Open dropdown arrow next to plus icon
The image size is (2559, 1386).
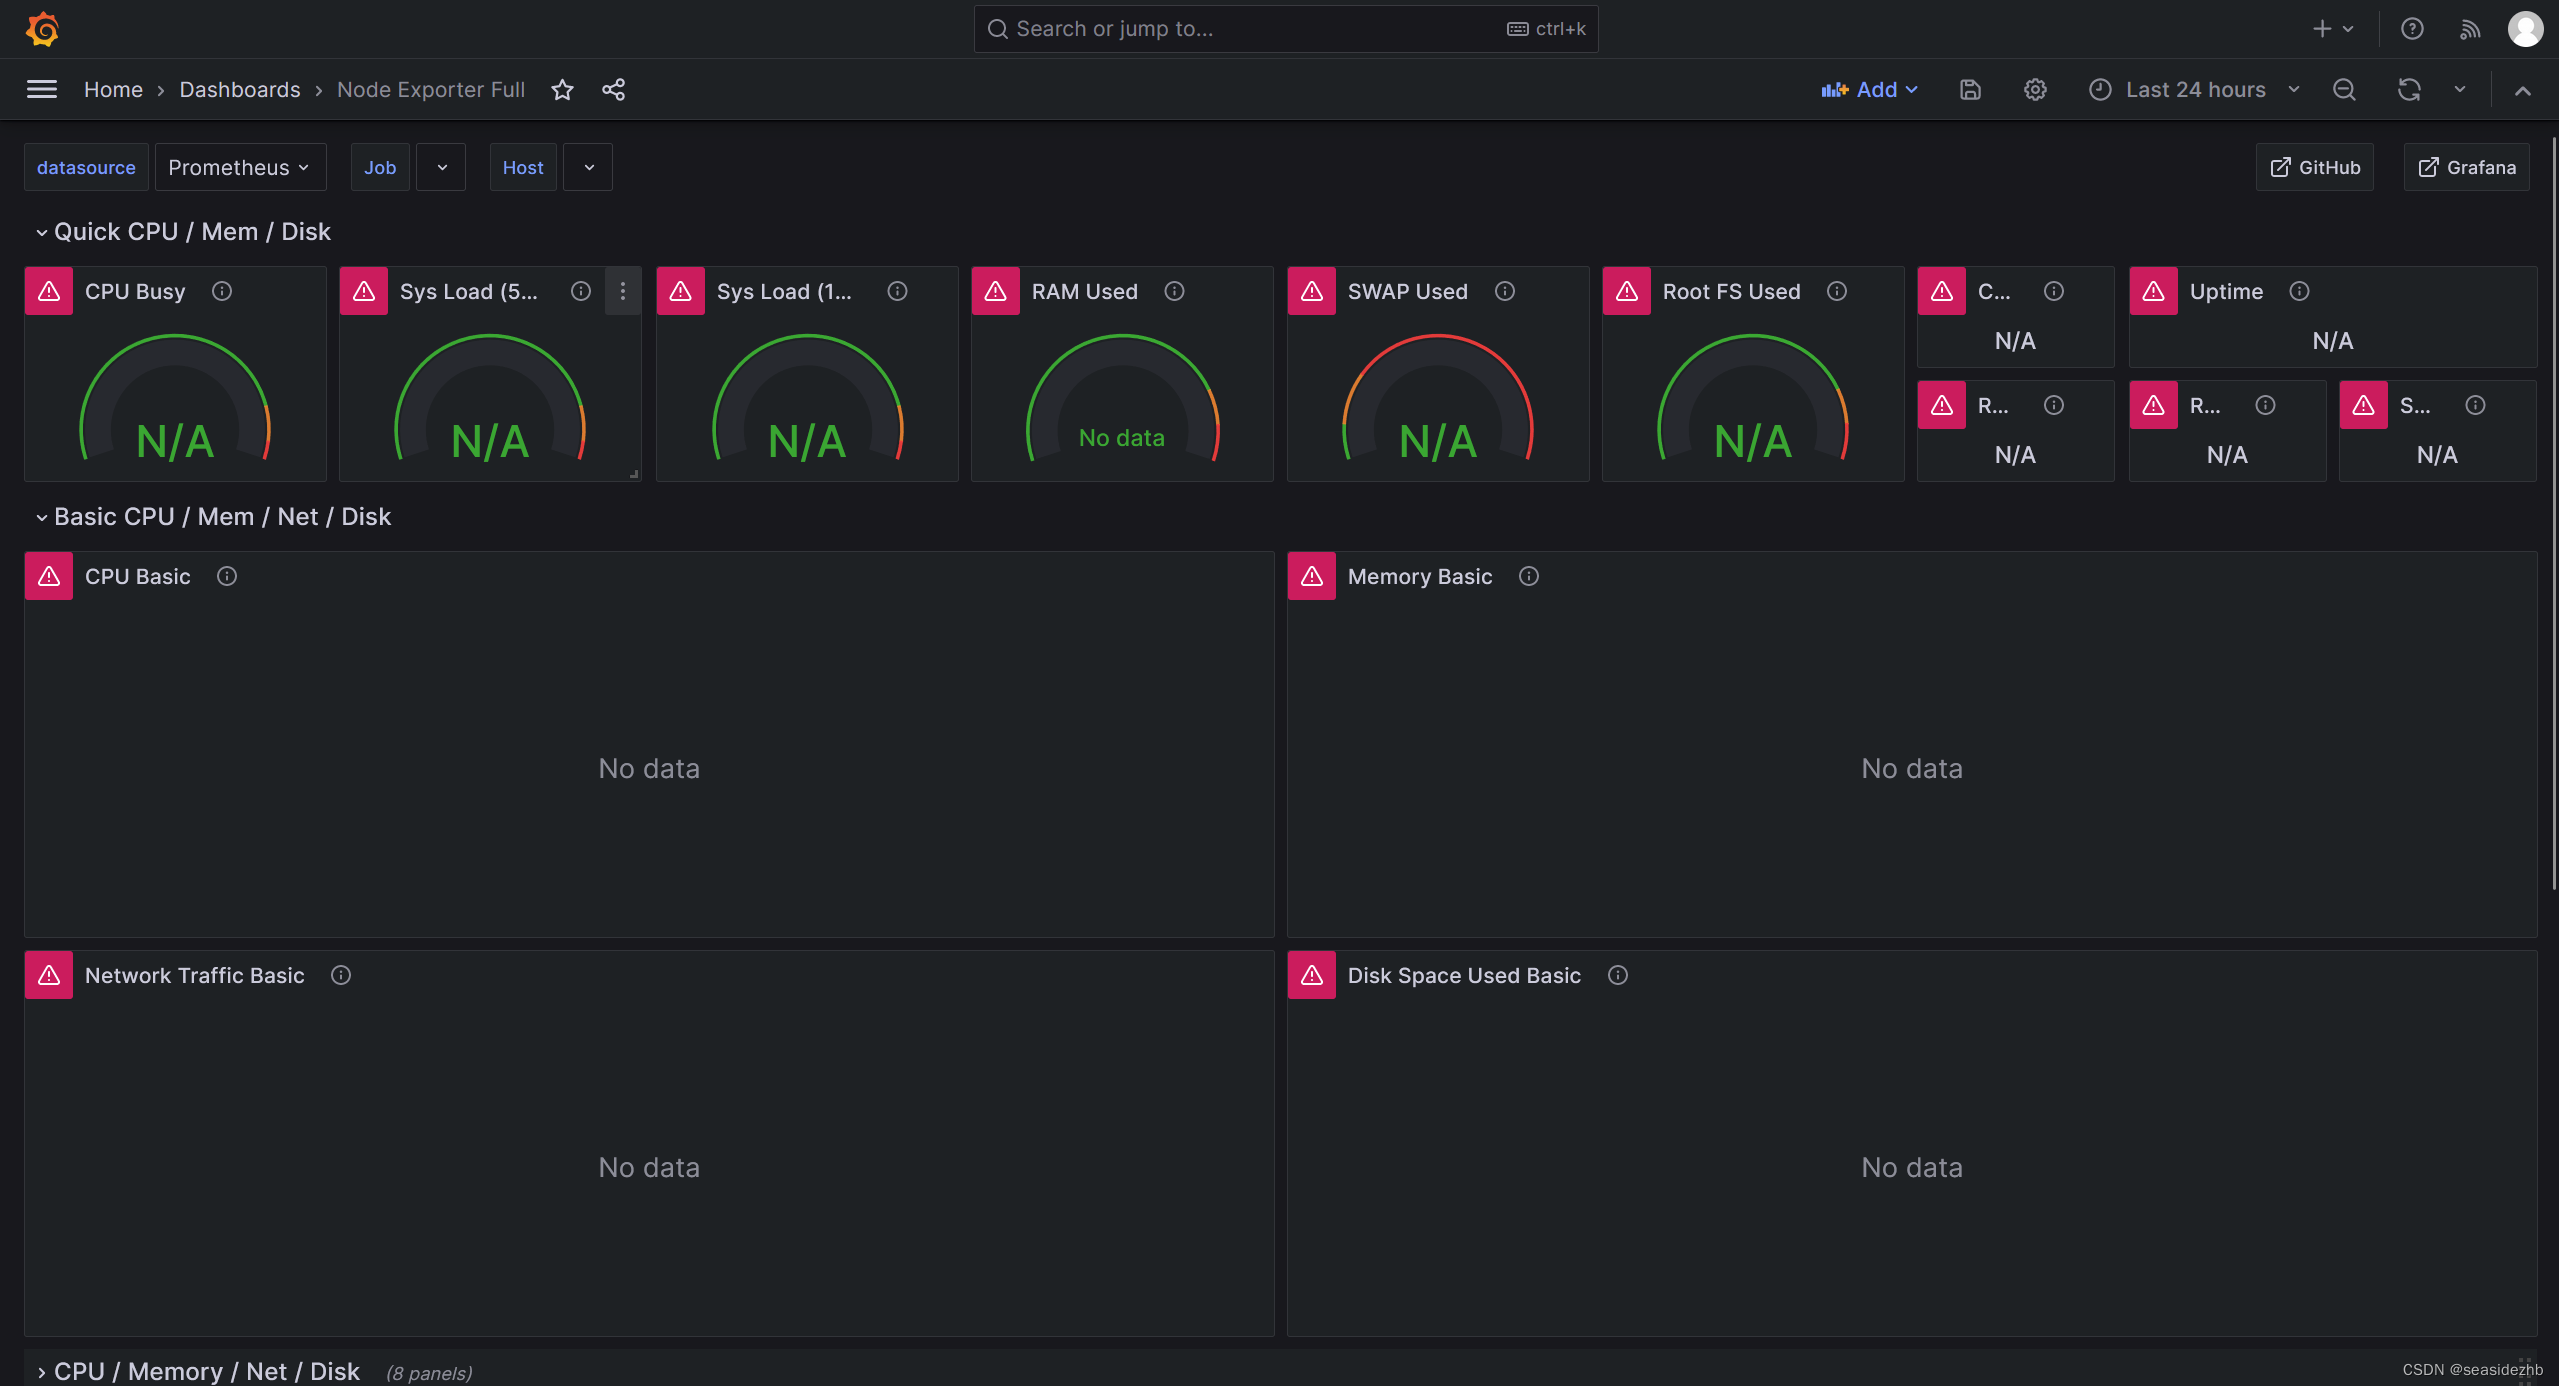[2349, 29]
